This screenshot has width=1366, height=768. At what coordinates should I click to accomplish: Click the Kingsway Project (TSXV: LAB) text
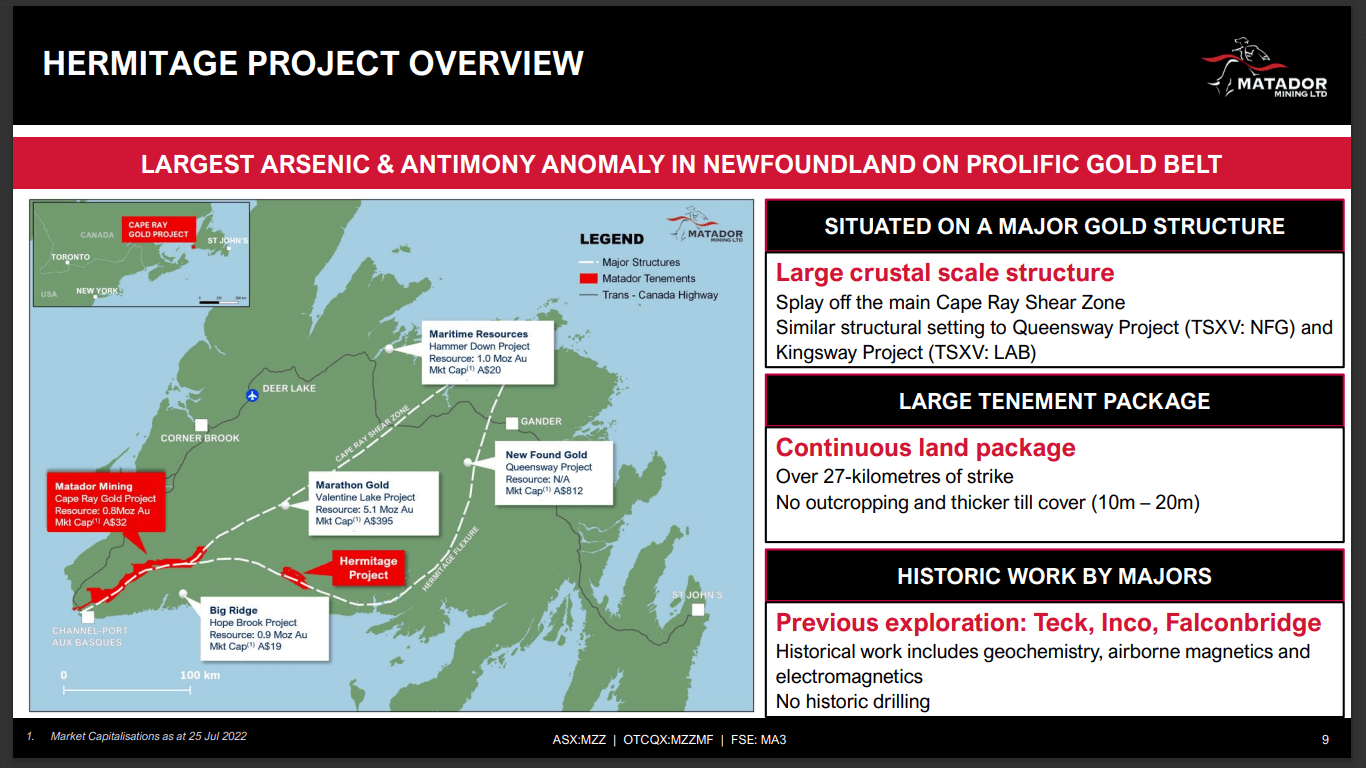pyautogui.click(x=906, y=353)
